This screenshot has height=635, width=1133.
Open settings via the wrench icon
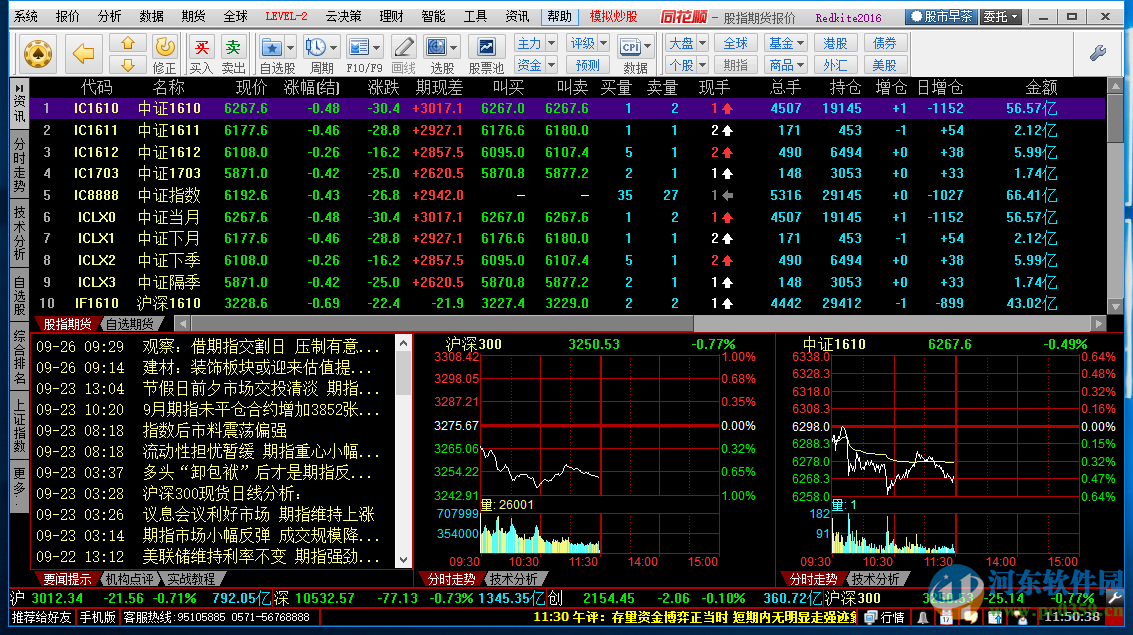coord(1097,53)
